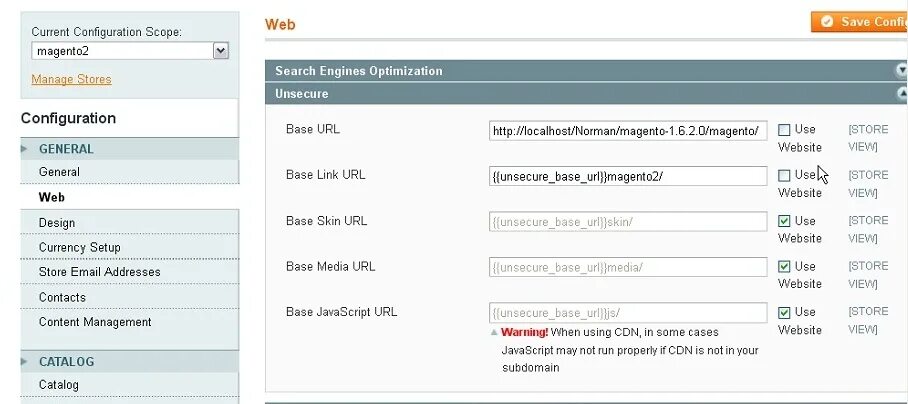The width and height of the screenshot is (908, 404).
Task: Click the arrow icon on Search Engines Optimization bar
Action: tap(902, 71)
